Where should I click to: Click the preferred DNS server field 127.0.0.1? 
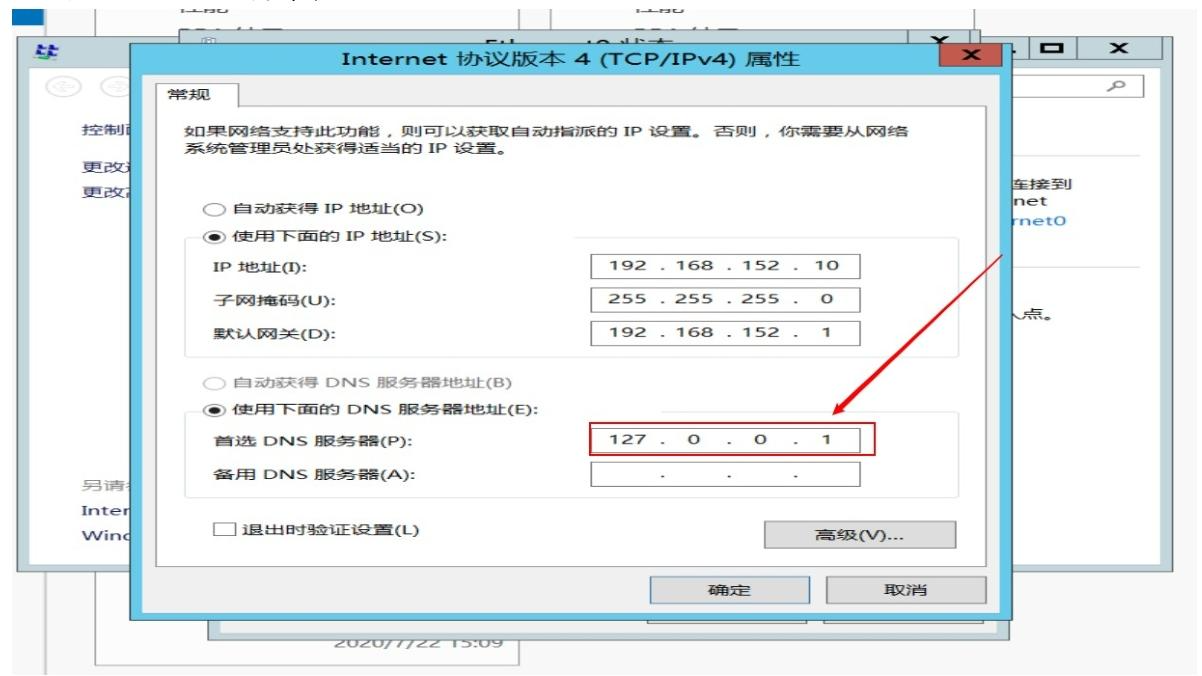pyautogui.click(x=725, y=439)
